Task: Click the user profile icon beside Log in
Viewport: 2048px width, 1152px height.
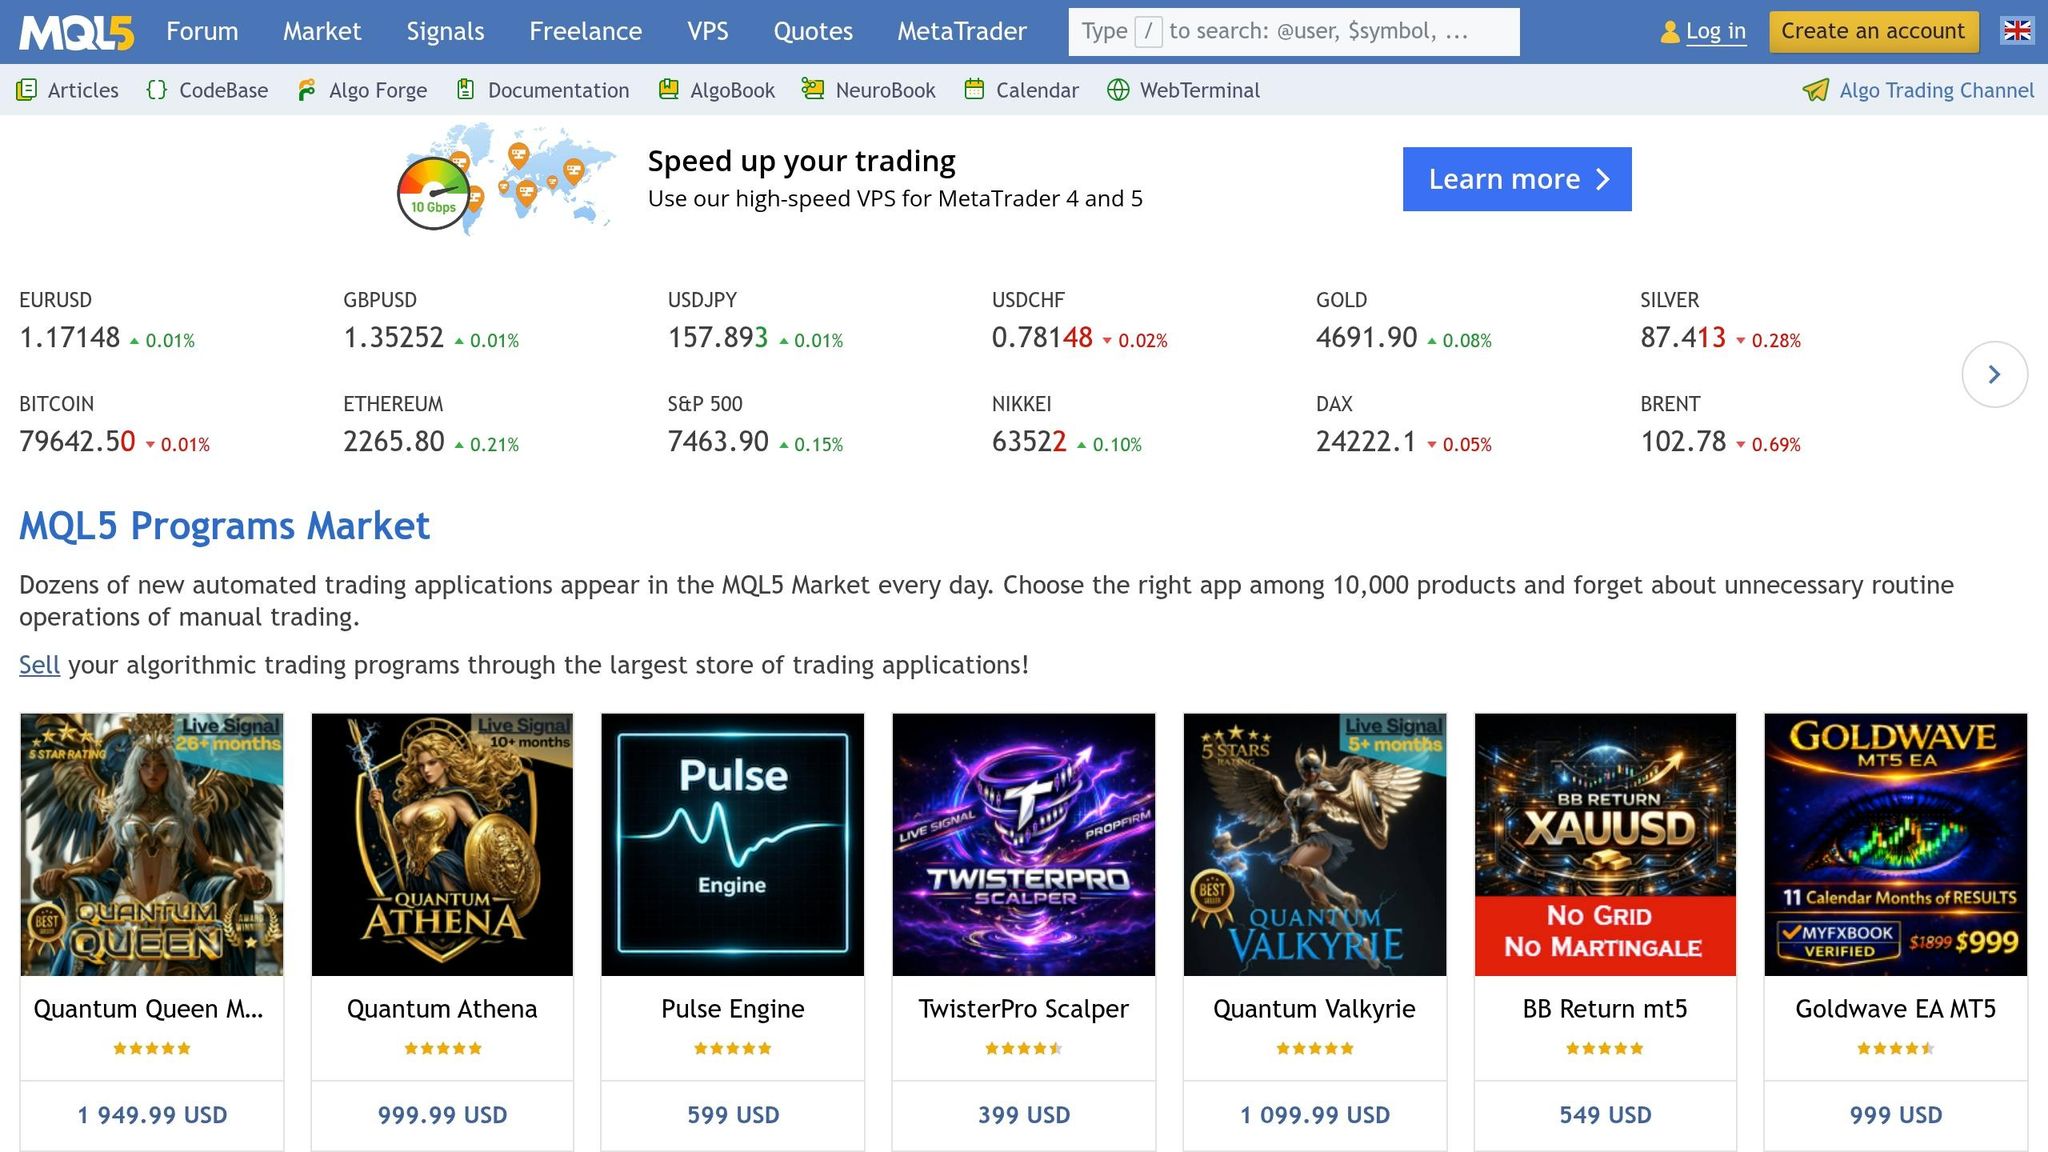Action: click(x=1670, y=32)
